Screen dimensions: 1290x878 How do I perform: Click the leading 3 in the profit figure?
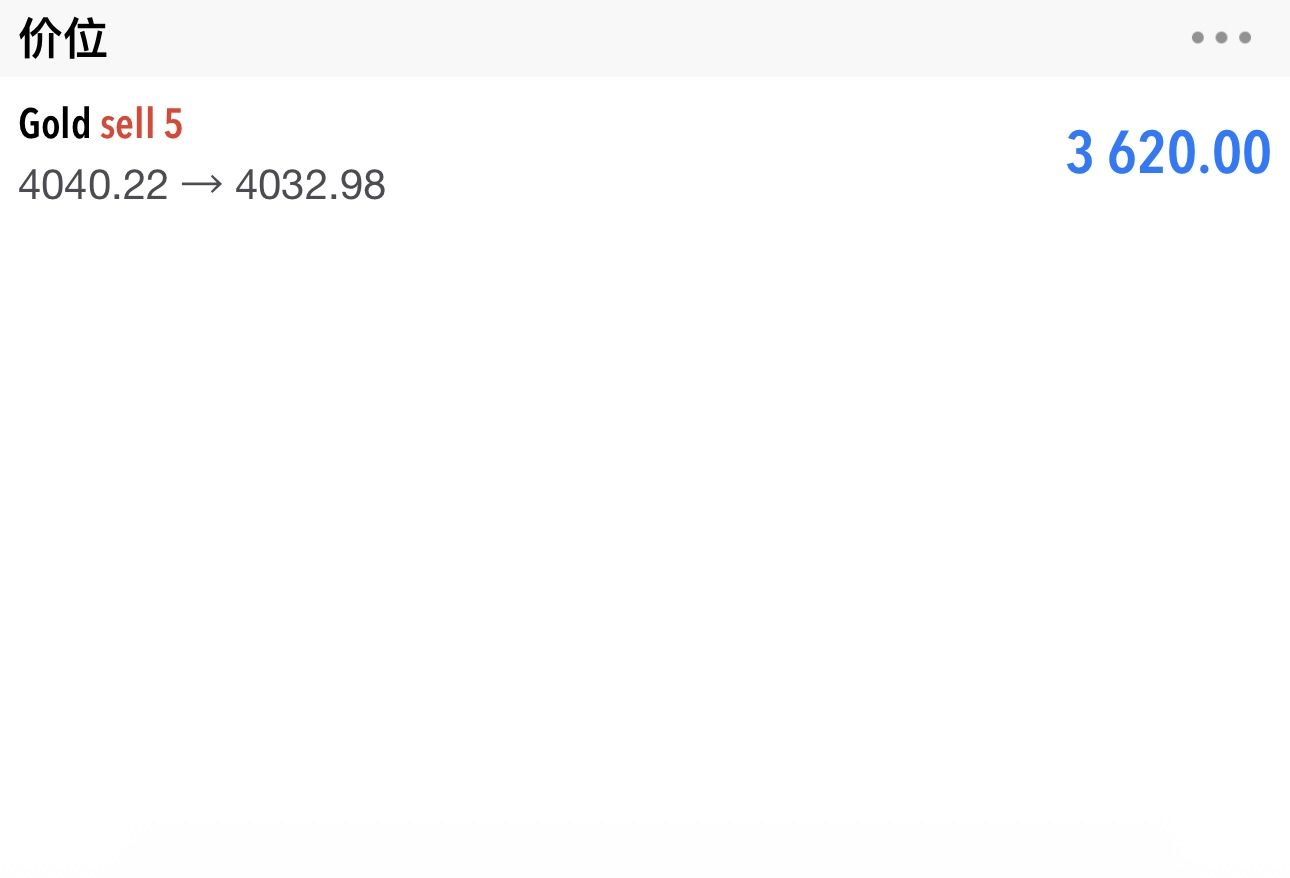point(1080,153)
